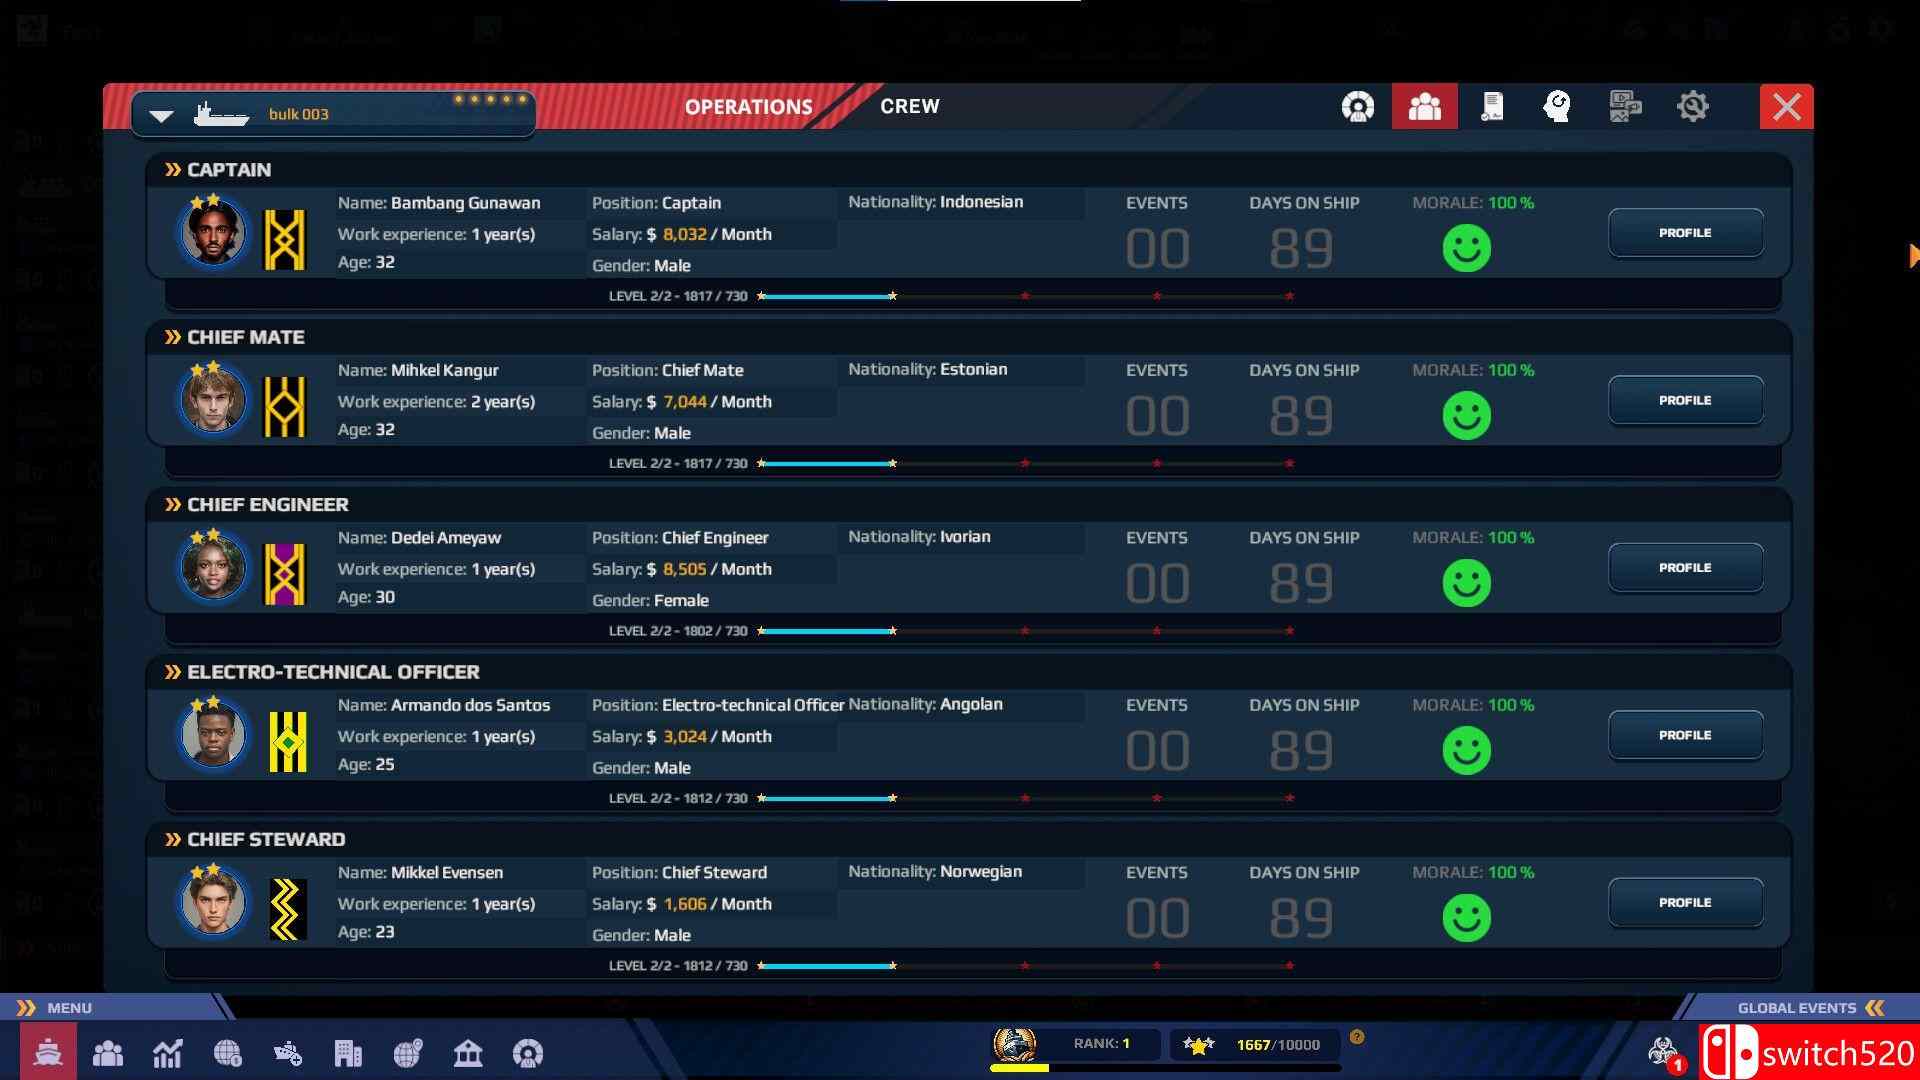The height and width of the screenshot is (1080, 1920).
Task: Open the ship settings gear icon
Action: coord(1694,106)
